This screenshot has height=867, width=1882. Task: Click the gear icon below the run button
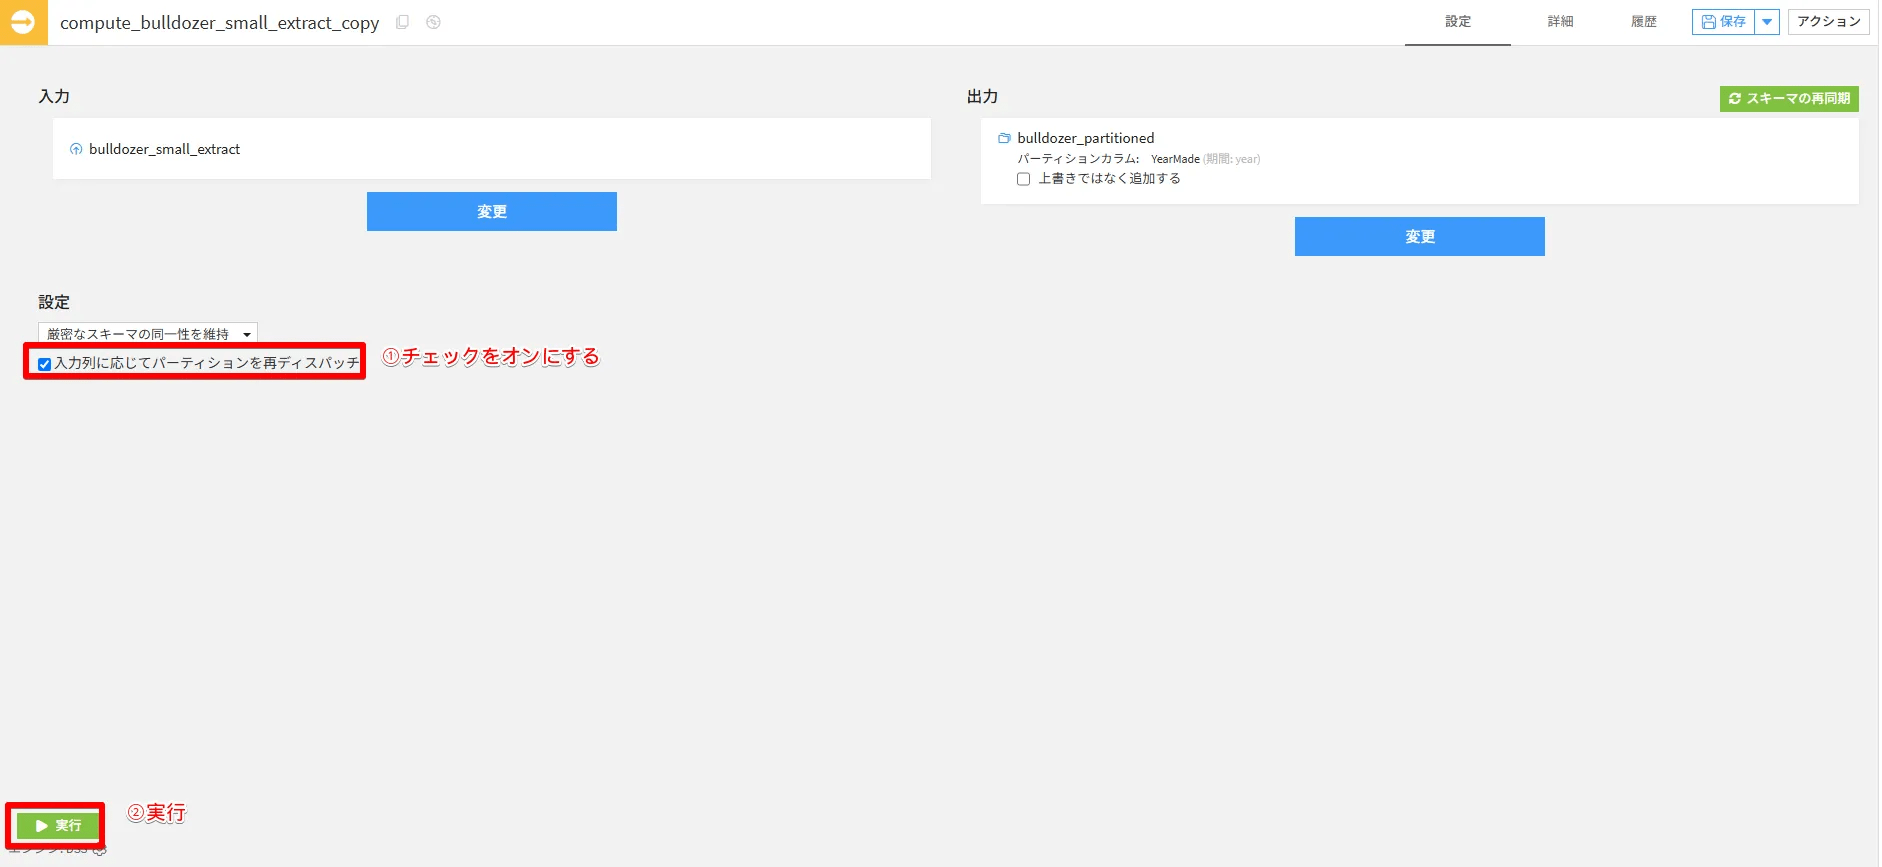(x=99, y=850)
